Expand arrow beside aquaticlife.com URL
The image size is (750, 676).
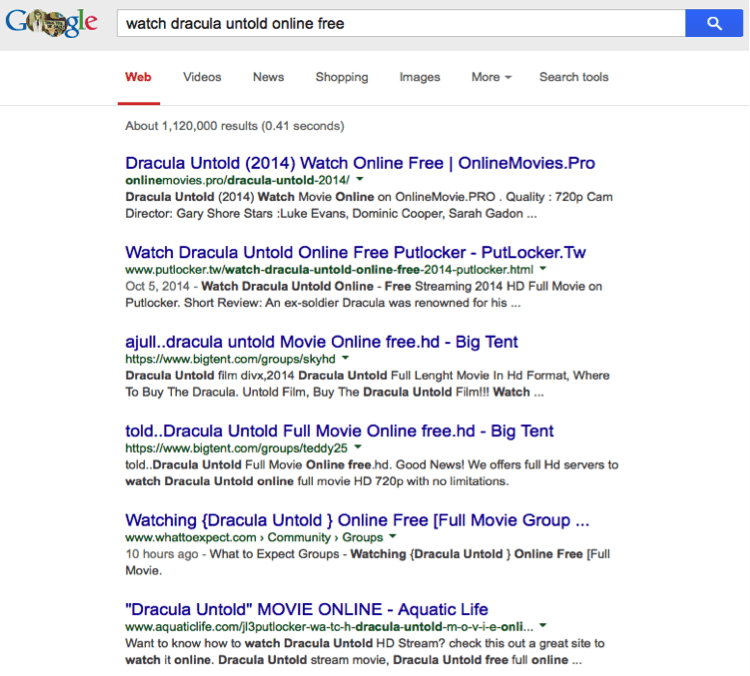(x=543, y=626)
